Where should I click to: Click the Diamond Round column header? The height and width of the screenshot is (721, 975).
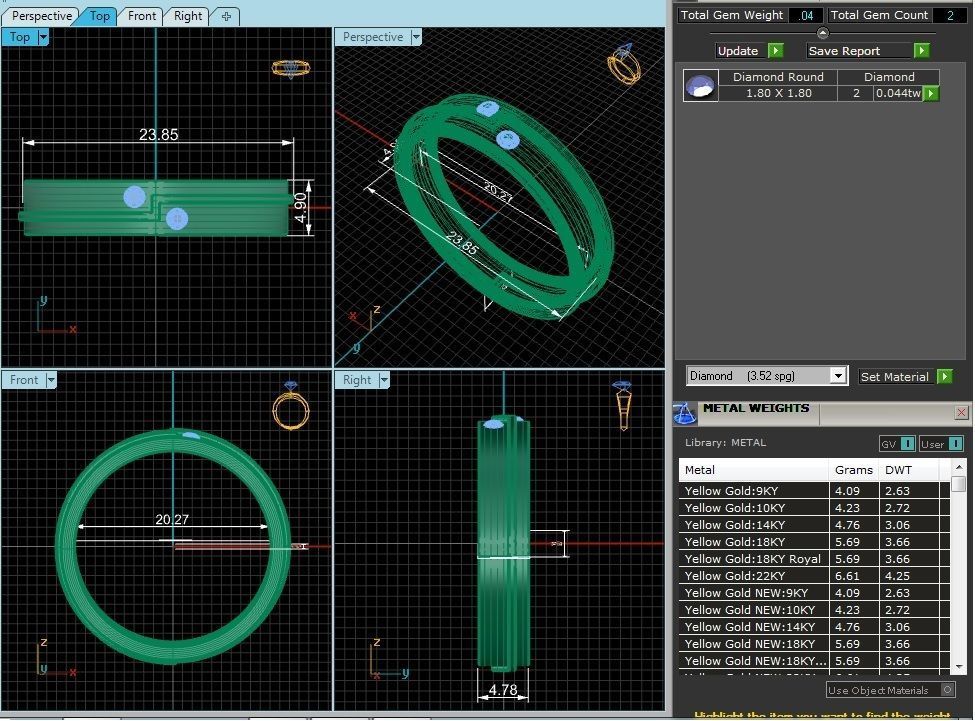778,77
